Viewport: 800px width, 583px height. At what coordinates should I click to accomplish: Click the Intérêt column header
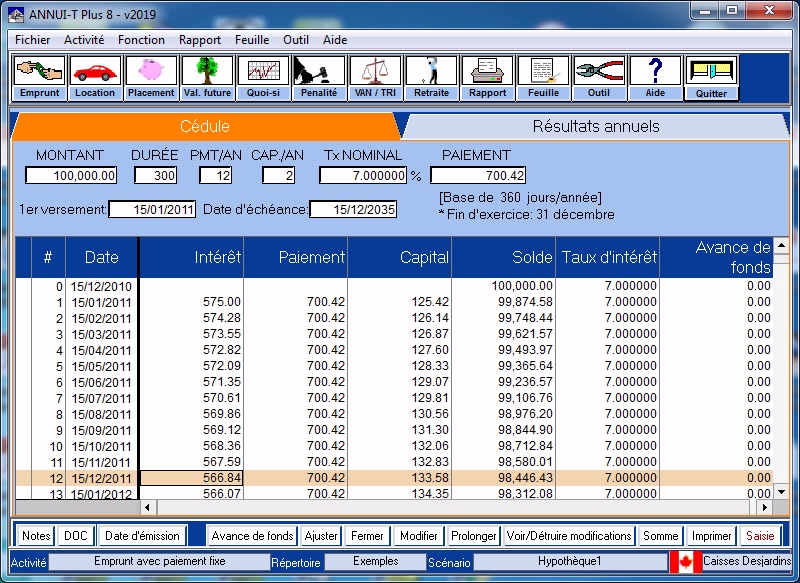click(192, 257)
